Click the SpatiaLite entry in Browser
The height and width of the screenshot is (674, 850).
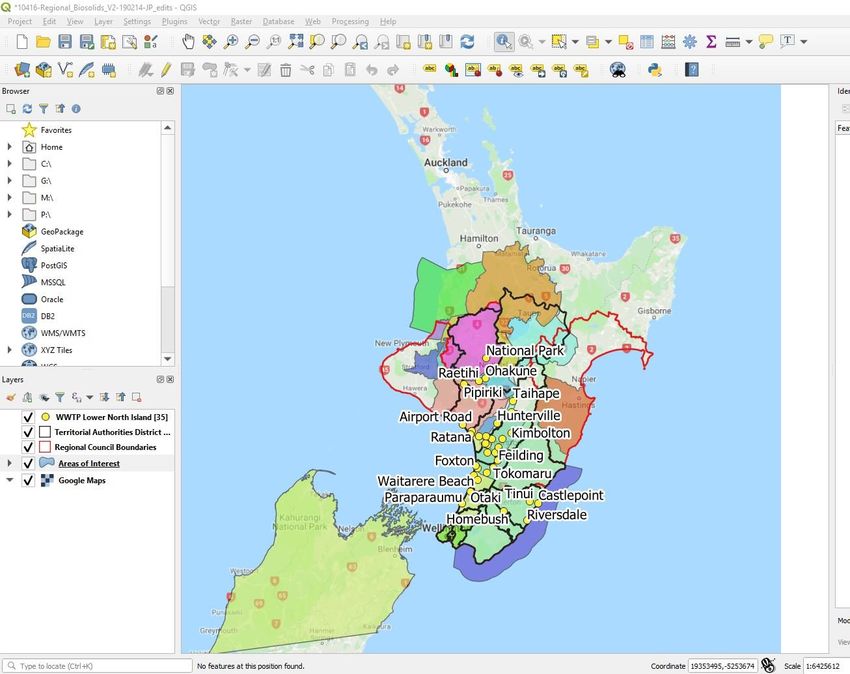pyautogui.click(x=57, y=248)
